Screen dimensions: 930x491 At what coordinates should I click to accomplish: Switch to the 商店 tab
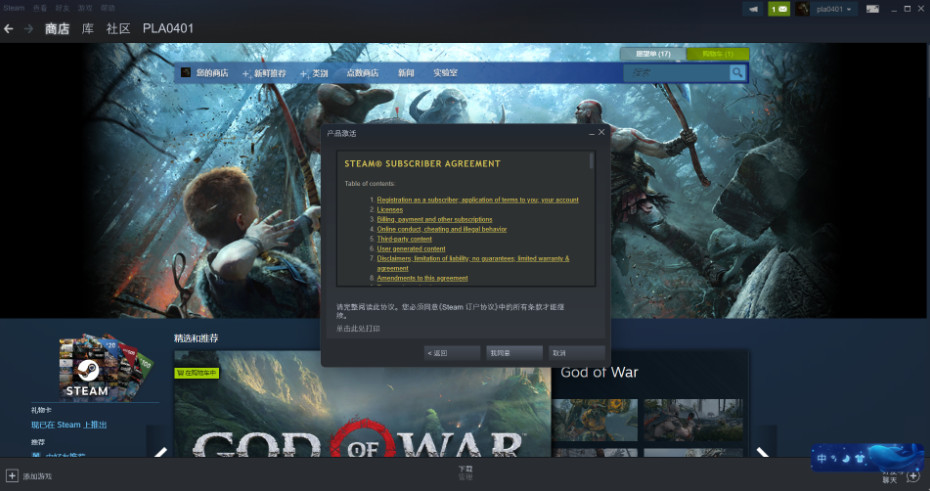pyautogui.click(x=57, y=28)
